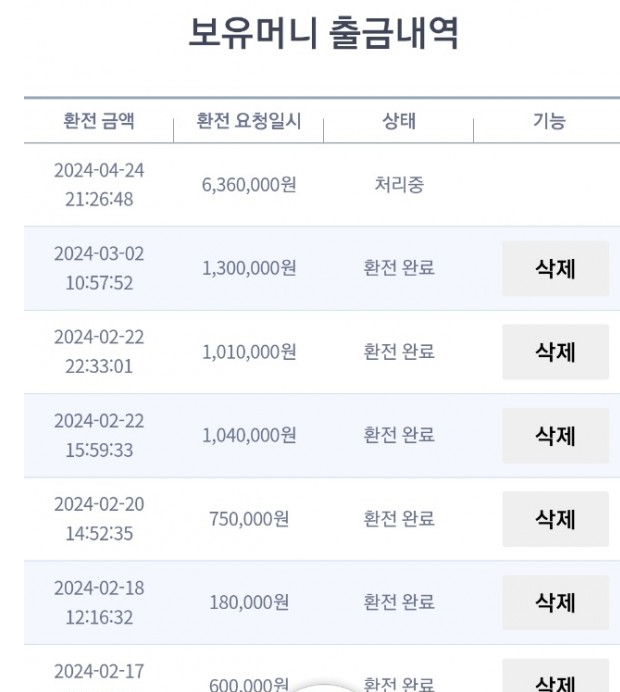Image resolution: width=620 pixels, height=692 pixels.
Task: Click the 2024-02-18 12:16:32 date cell
Action: (99, 603)
